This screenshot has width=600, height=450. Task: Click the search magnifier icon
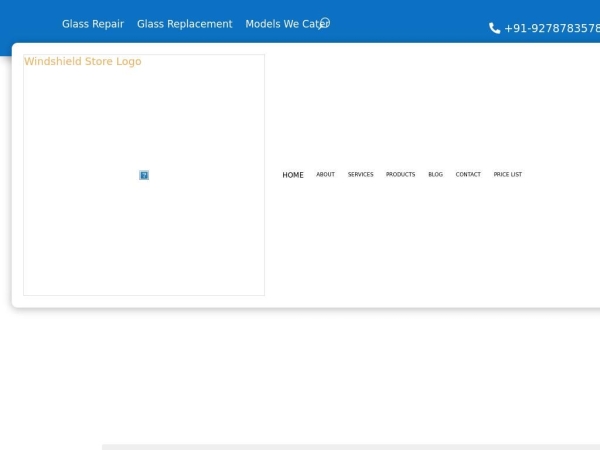click(x=324, y=22)
